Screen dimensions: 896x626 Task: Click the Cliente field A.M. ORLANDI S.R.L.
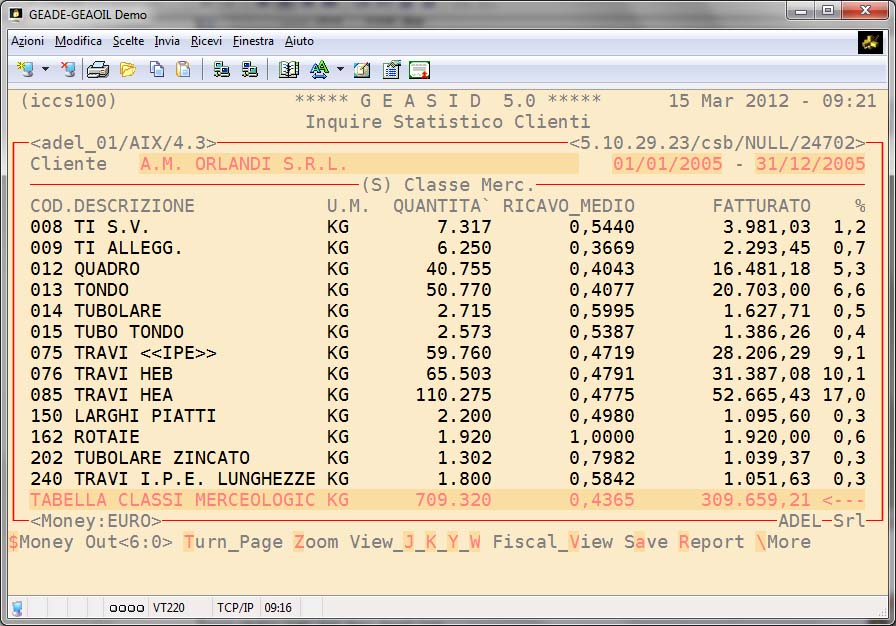coord(243,164)
